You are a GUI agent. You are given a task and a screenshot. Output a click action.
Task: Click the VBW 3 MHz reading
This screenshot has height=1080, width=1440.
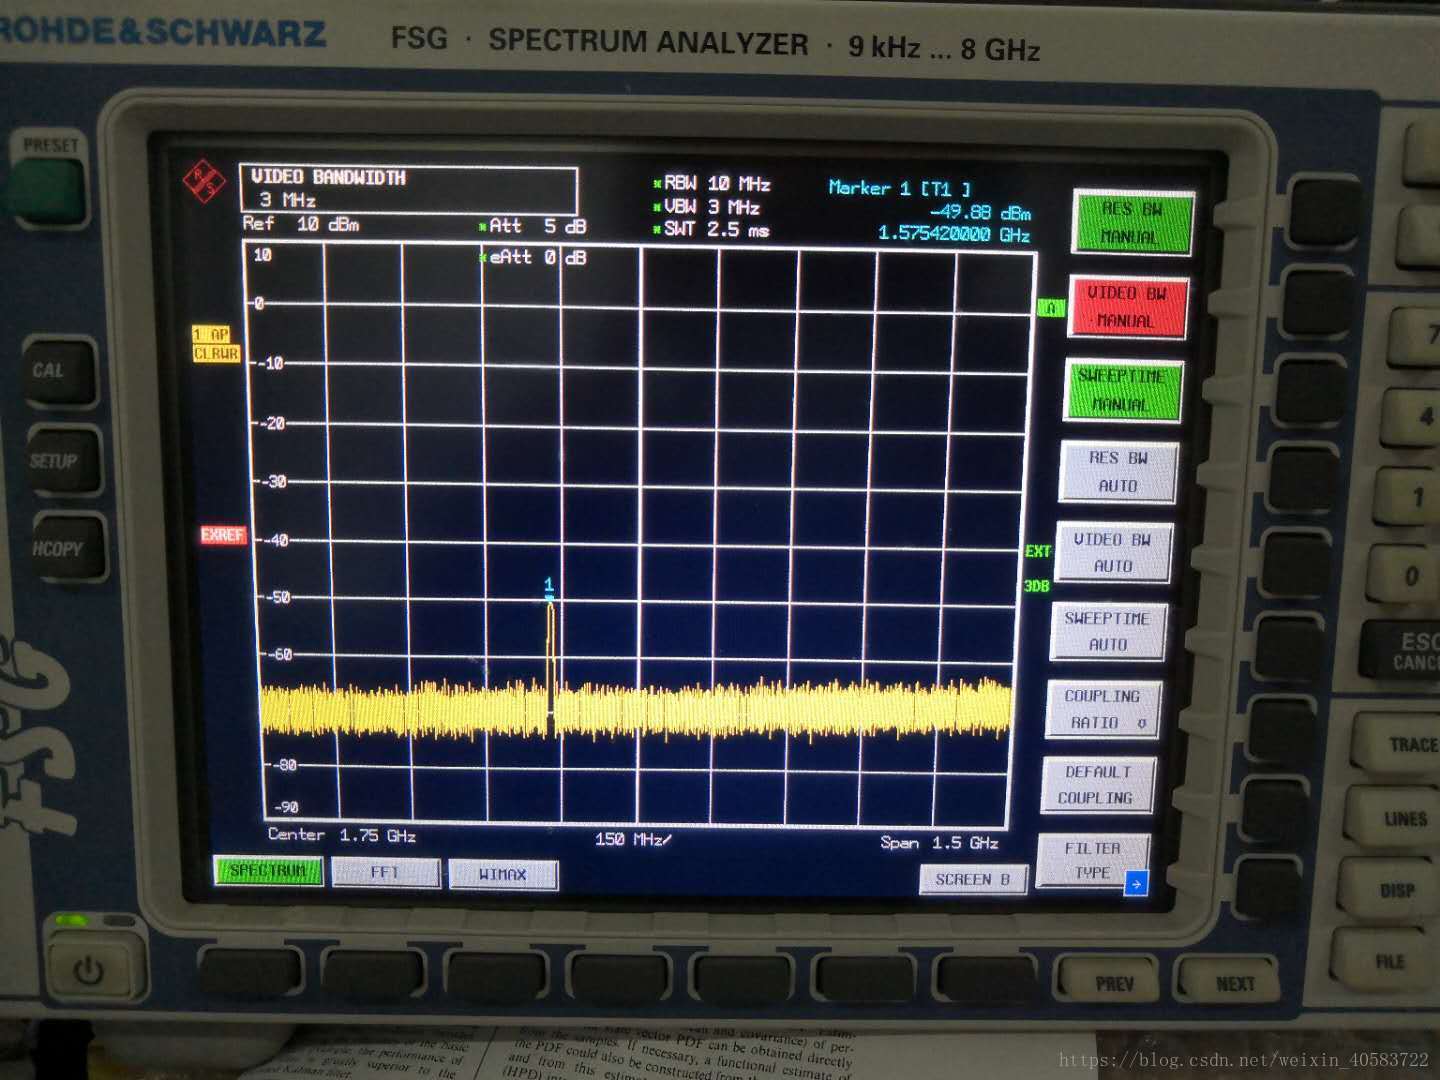click(x=707, y=207)
